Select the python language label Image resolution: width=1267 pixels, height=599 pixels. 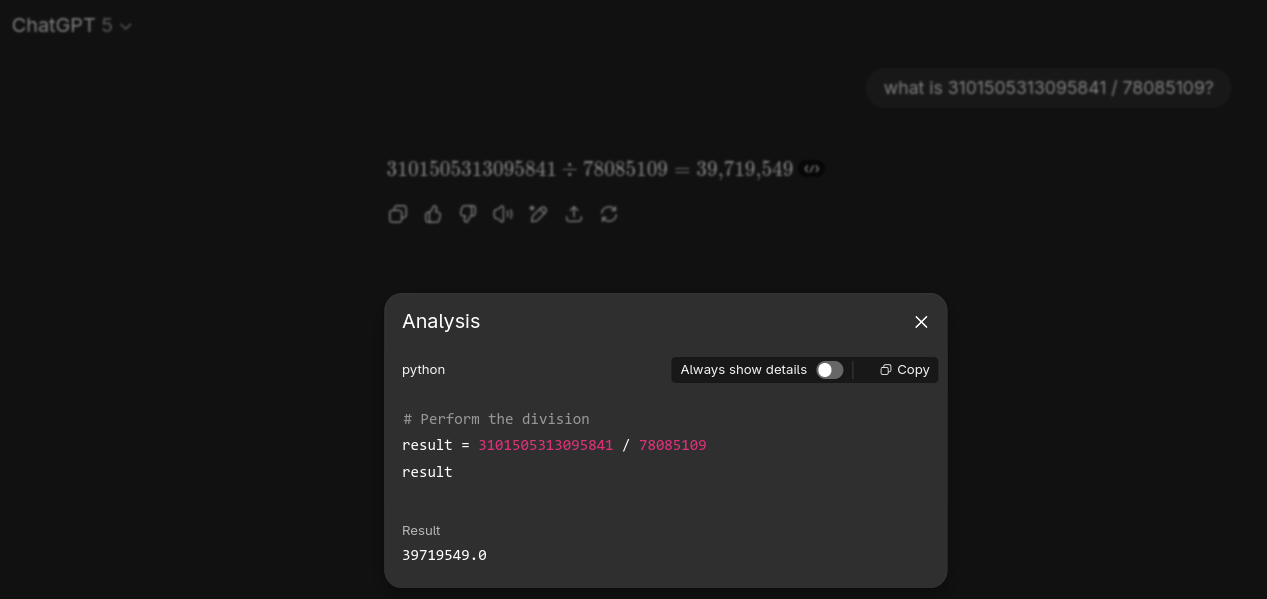point(423,370)
